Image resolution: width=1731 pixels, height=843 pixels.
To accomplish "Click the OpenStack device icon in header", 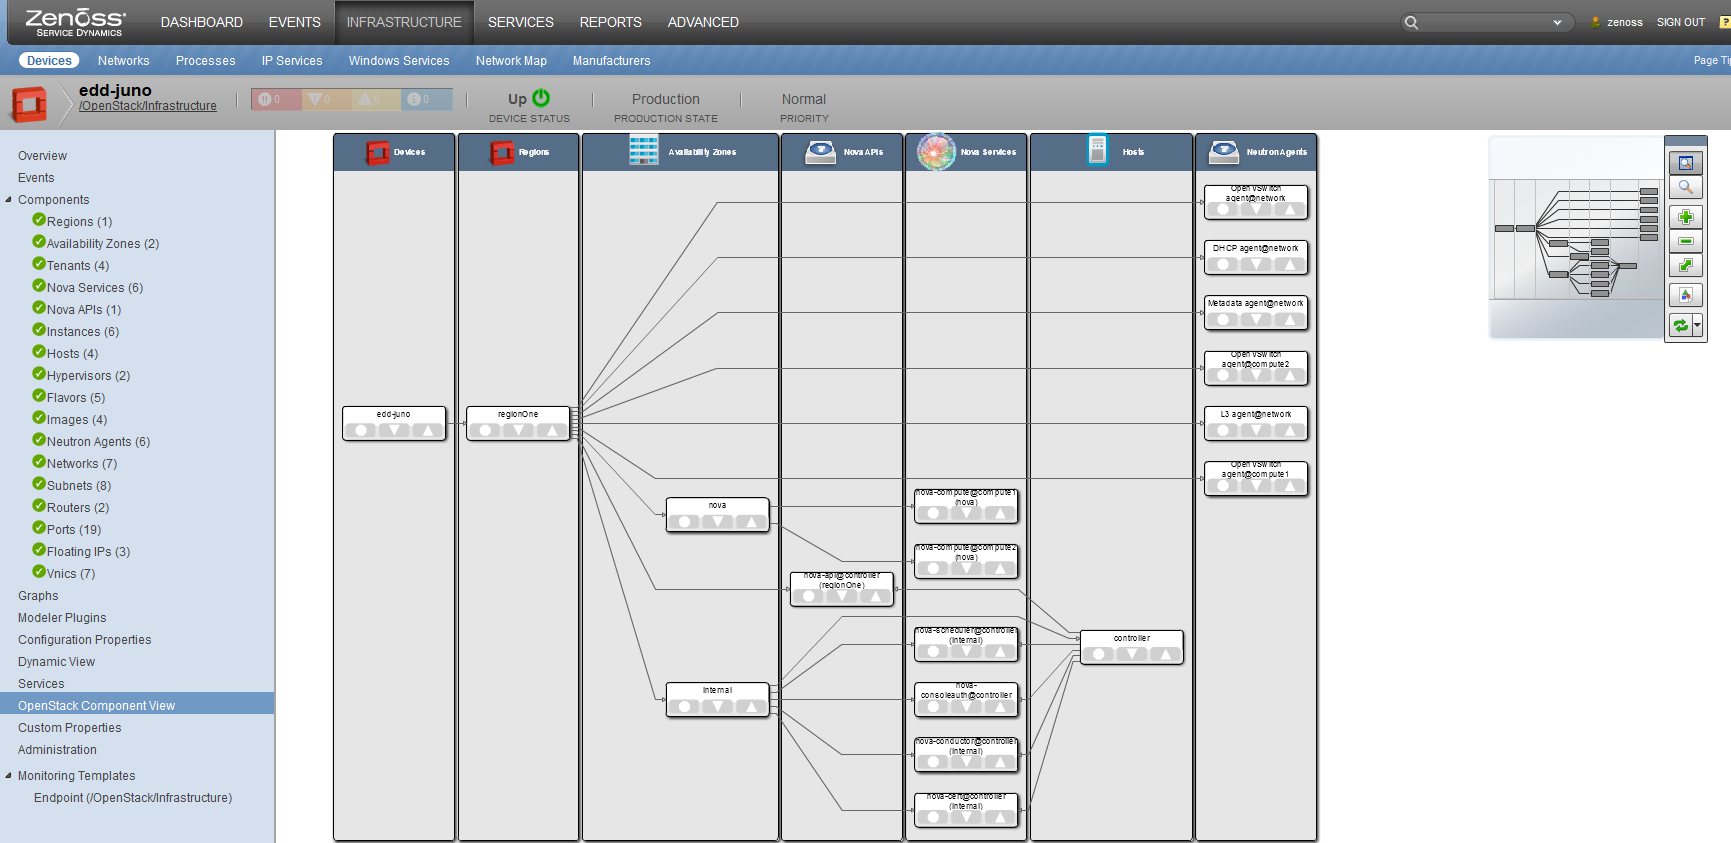I will click(29, 104).
